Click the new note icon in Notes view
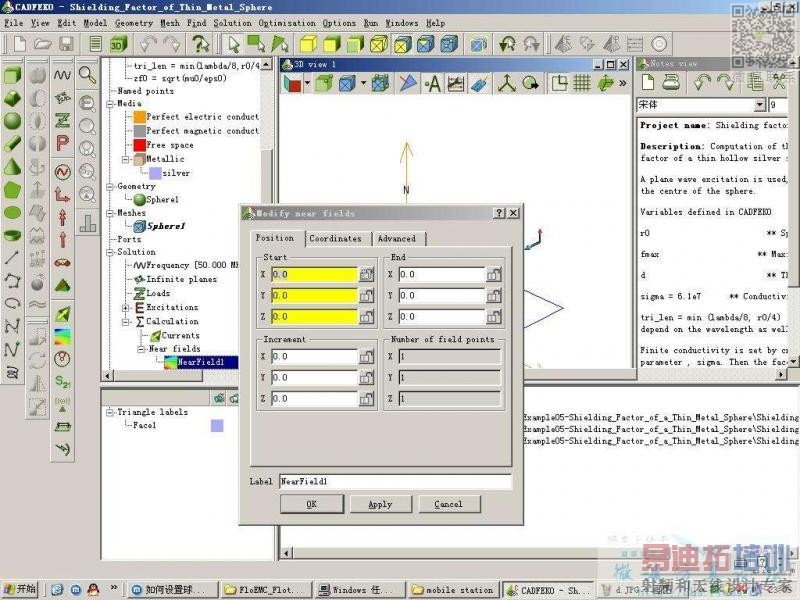Screen dimensions: 800x600 pyautogui.click(x=647, y=82)
